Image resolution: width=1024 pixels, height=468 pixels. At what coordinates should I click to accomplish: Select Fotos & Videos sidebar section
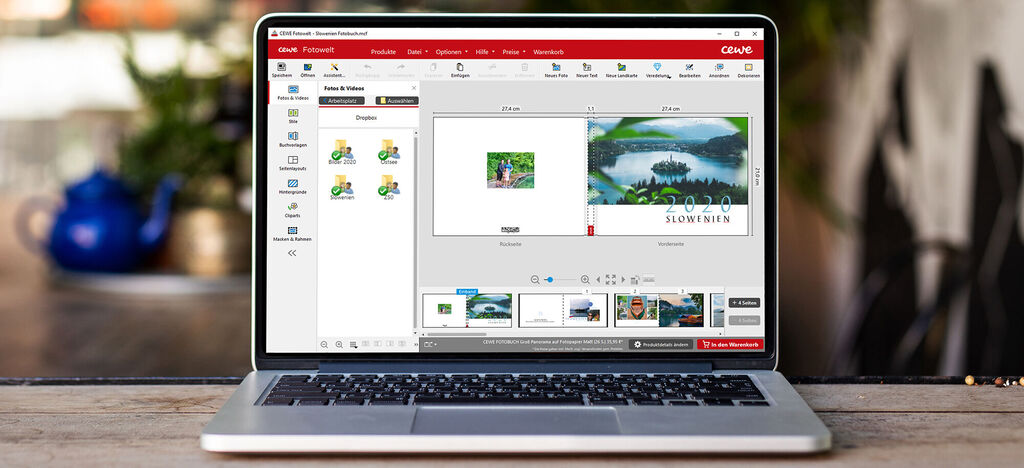point(293,93)
